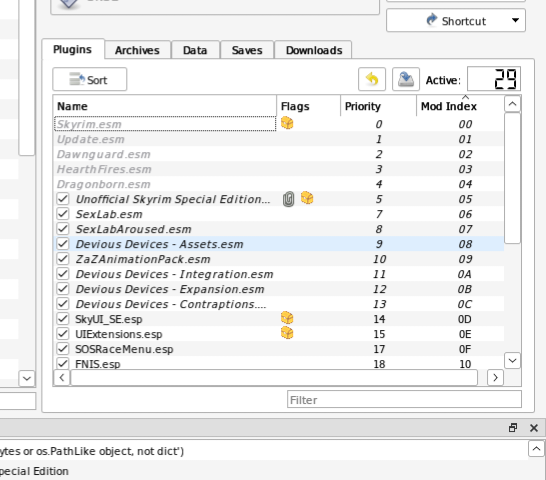Disable Devious Devices - Assets.esm checkbox
Screen dimensions: 546x480
coord(63,244)
